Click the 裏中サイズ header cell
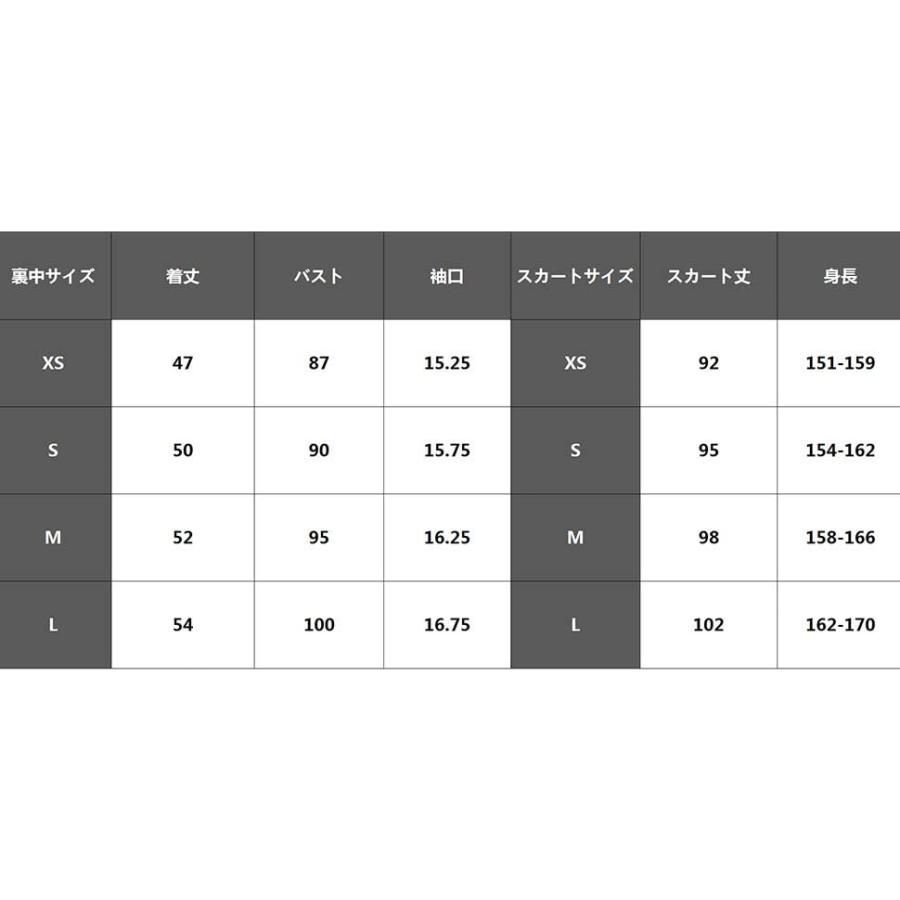 click(x=54, y=276)
